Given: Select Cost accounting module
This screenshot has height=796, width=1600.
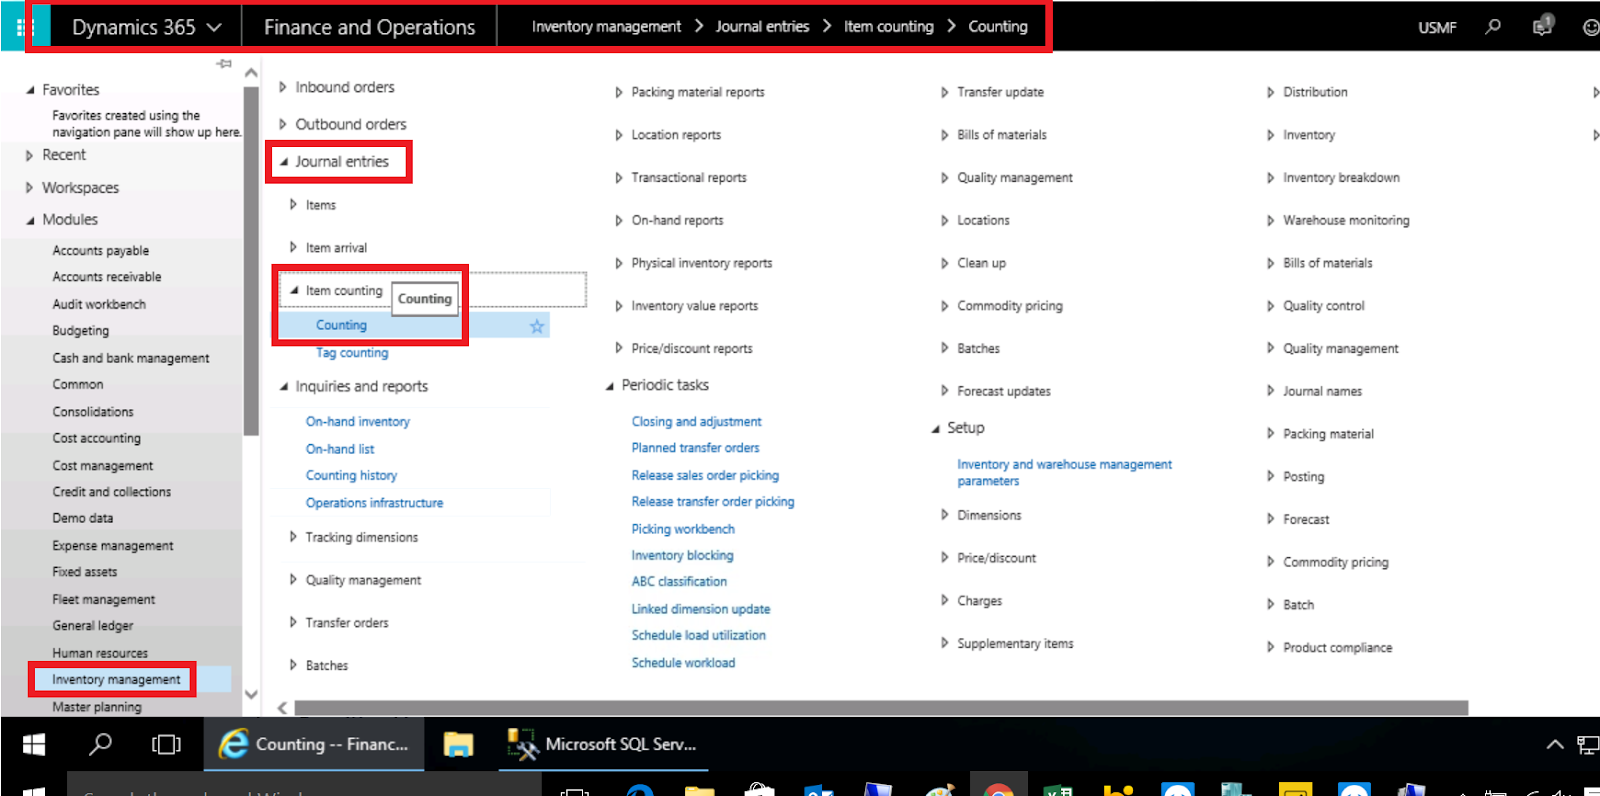Looking at the screenshot, I should [96, 439].
